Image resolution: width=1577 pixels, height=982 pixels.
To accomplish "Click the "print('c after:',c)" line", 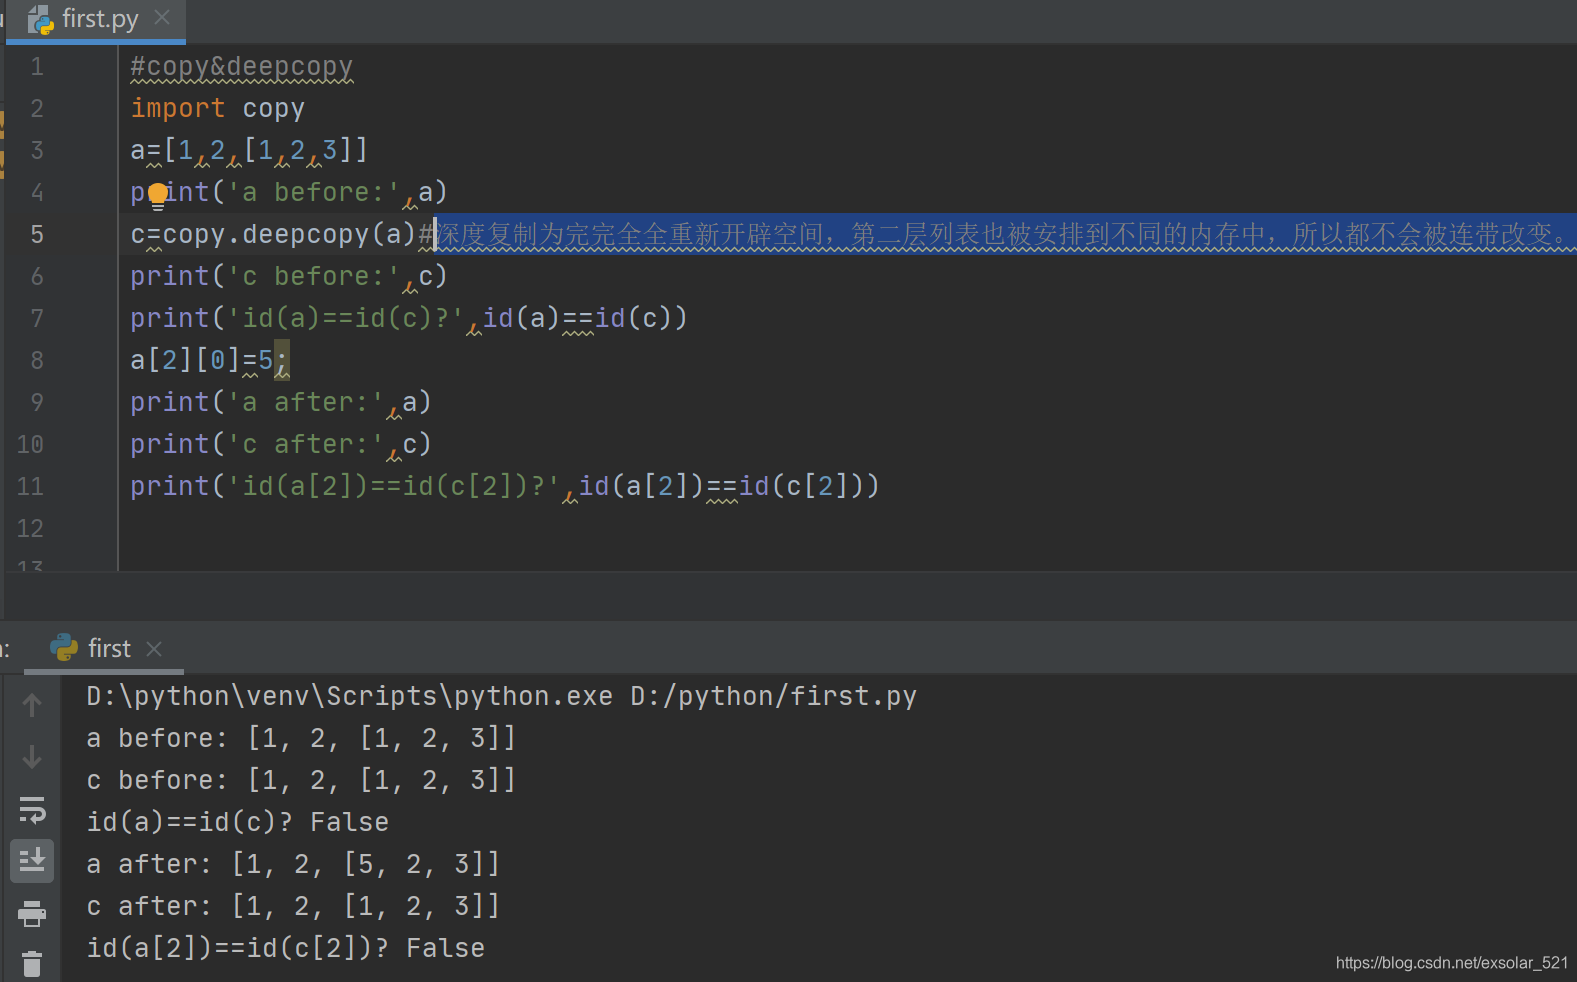I will (281, 444).
